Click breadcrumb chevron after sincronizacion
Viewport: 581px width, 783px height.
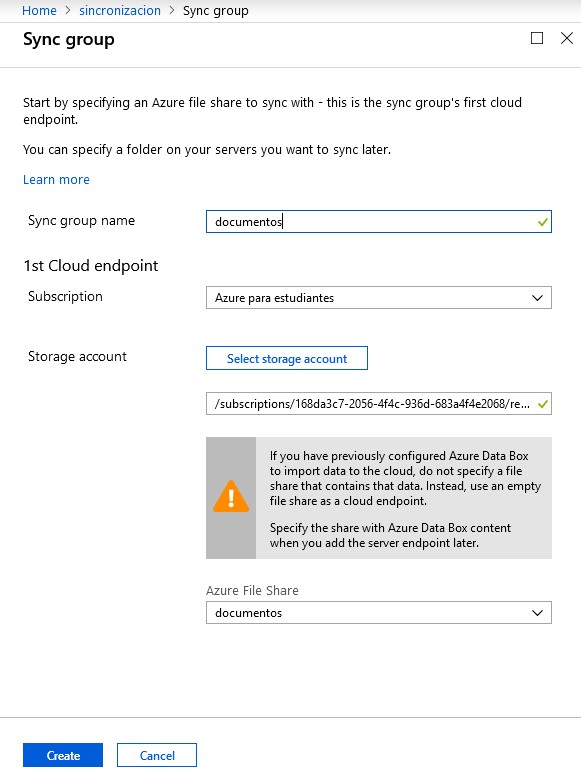pyautogui.click(x=172, y=10)
